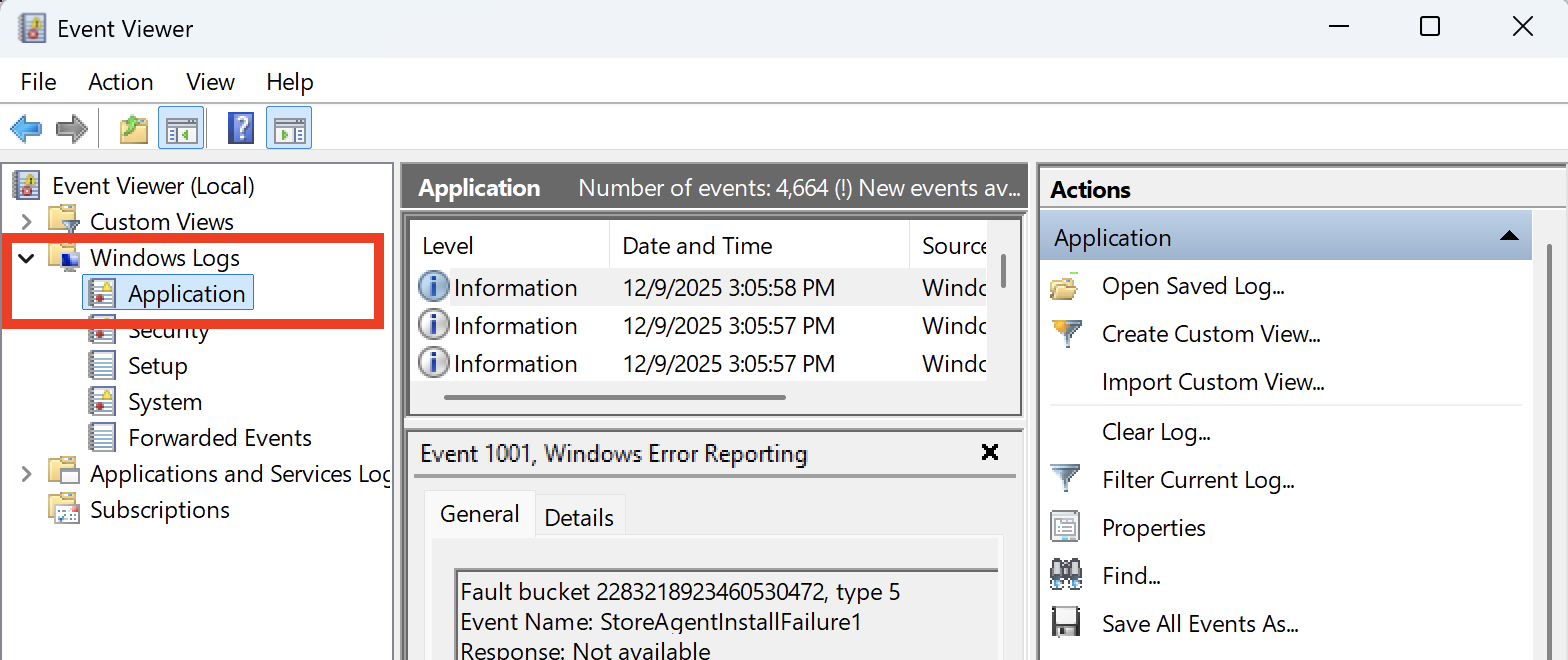This screenshot has width=1568, height=660.
Task: Open the Help question mark toolbar icon
Action: [x=241, y=128]
